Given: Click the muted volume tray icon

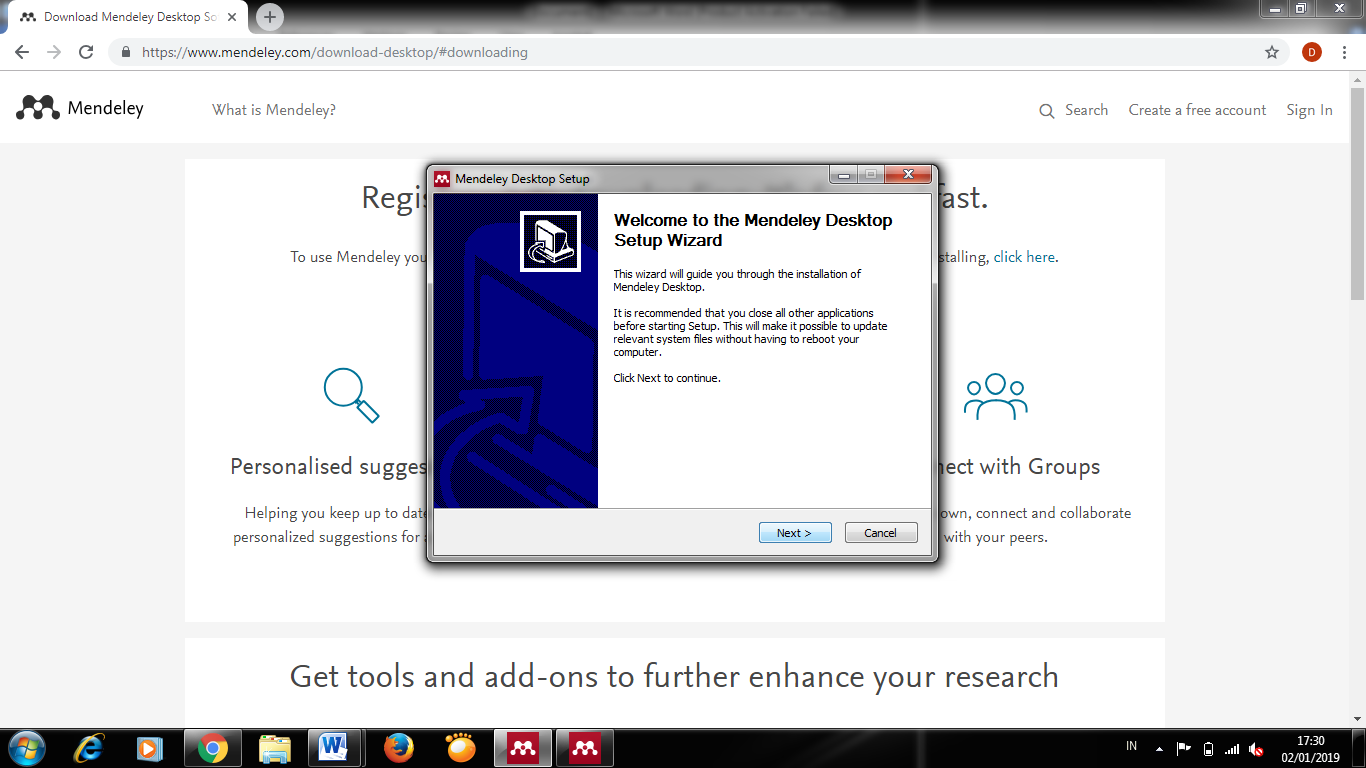Looking at the screenshot, I should (1256, 749).
